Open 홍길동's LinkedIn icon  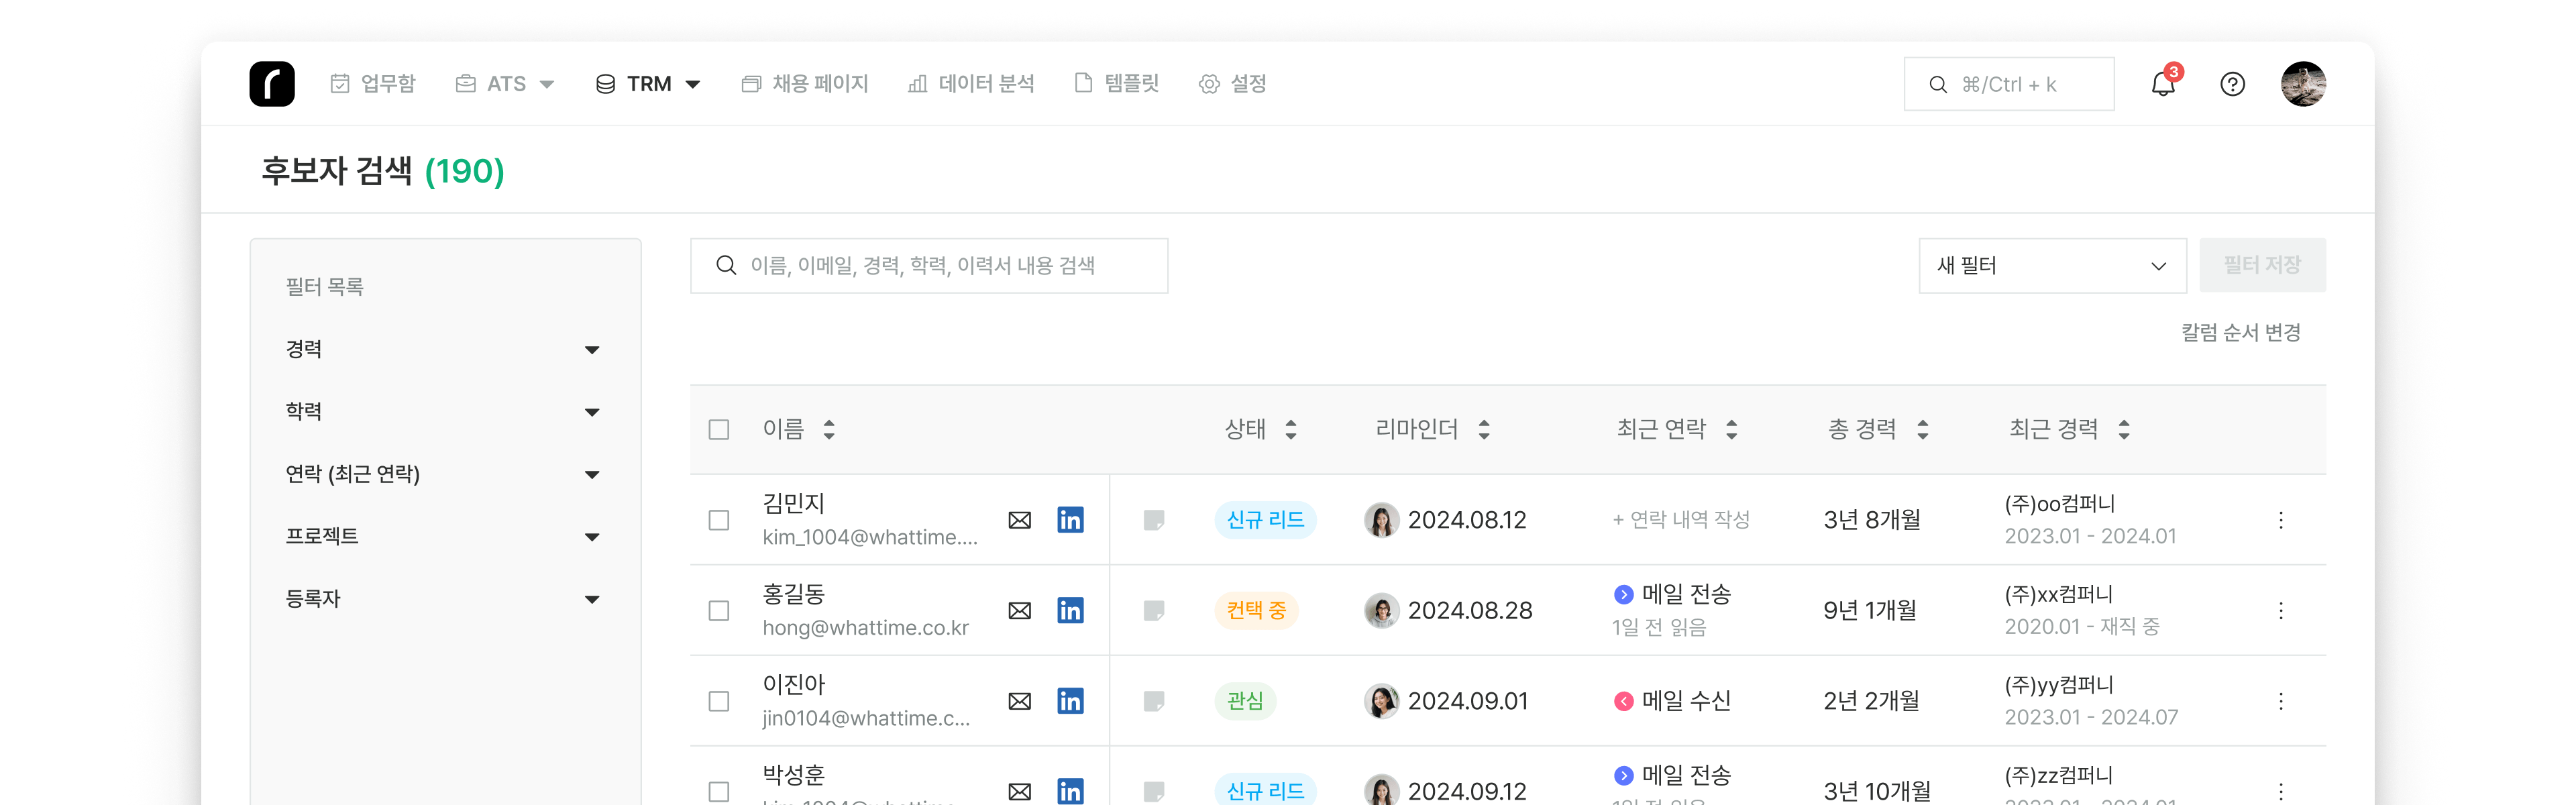[x=1070, y=610]
